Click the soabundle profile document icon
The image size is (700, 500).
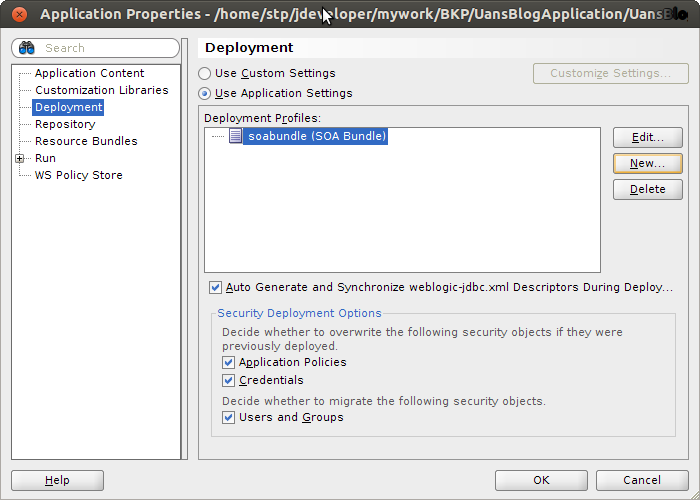(235, 136)
